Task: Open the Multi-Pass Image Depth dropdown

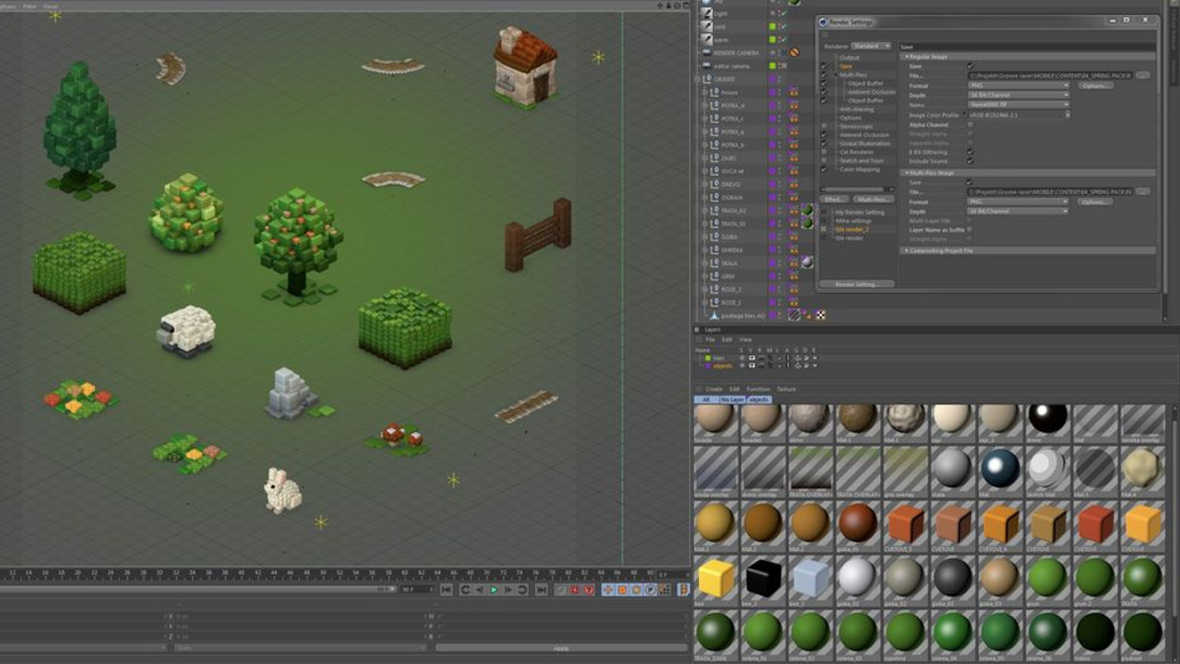Action: pyautogui.click(x=1018, y=212)
